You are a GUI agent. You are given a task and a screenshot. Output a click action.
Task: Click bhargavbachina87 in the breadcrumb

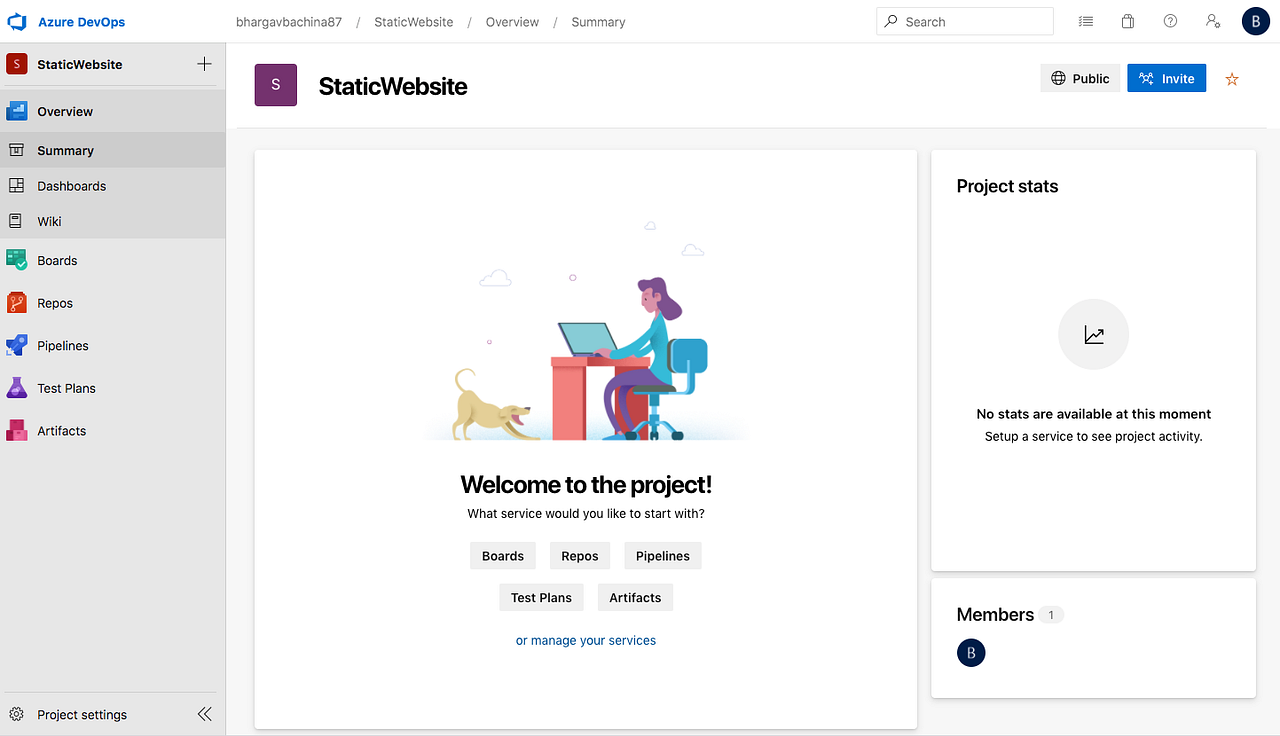pos(289,22)
